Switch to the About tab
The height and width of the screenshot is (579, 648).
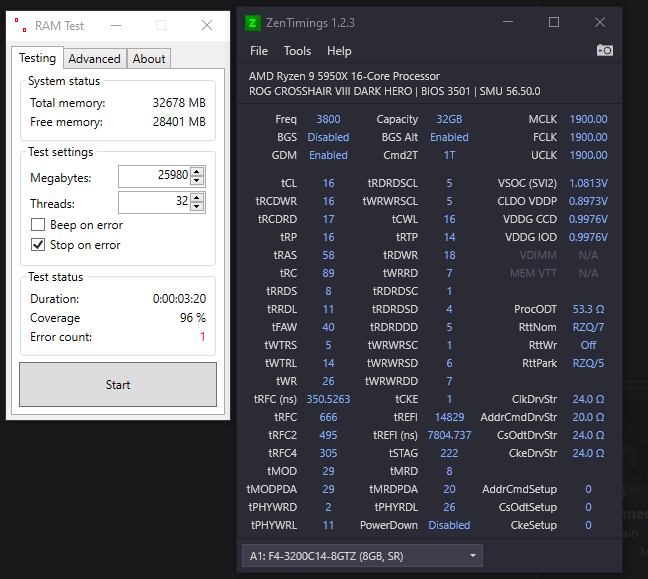[149, 59]
